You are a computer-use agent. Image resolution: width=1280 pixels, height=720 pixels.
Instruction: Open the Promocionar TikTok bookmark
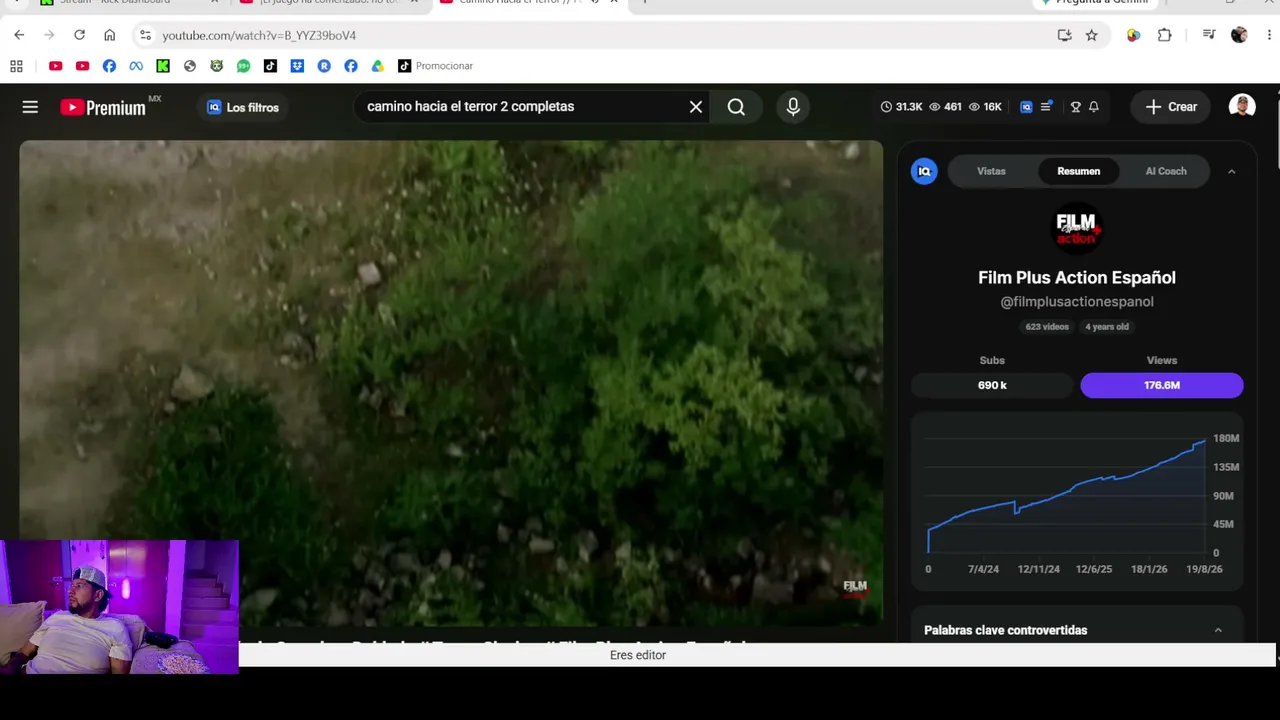point(435,66)
